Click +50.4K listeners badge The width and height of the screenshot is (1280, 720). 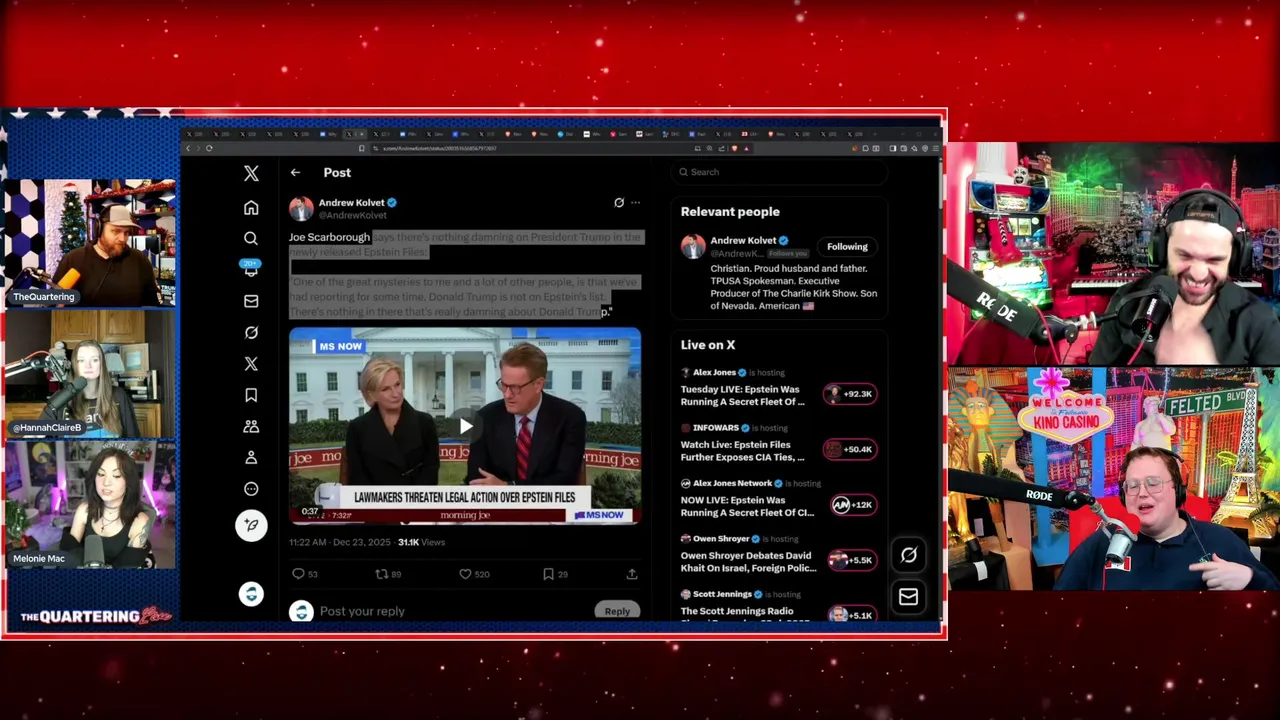tap(850, 450)
